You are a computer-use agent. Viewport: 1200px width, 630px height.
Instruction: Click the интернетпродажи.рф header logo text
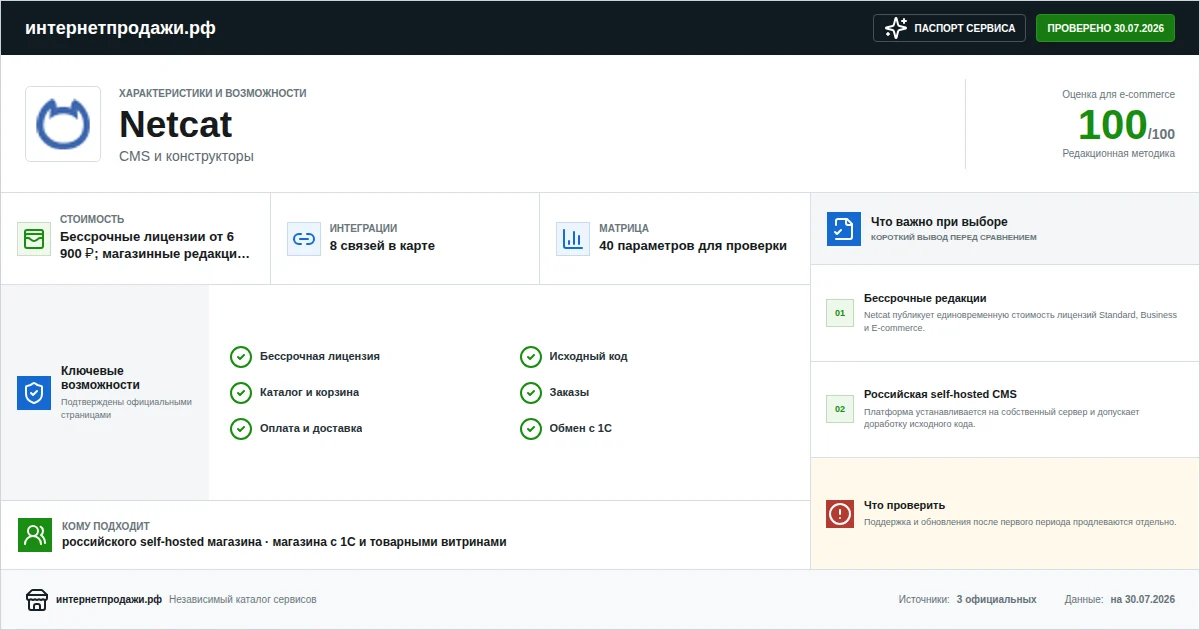[120, 28]
